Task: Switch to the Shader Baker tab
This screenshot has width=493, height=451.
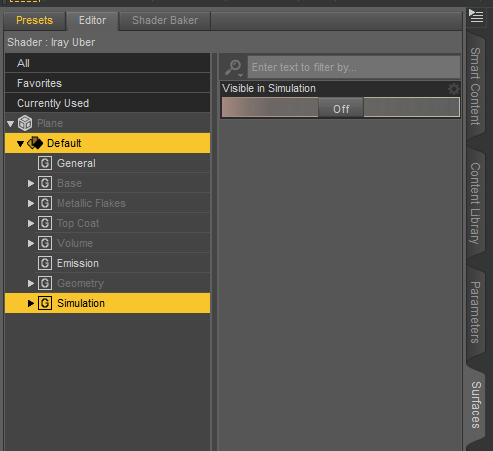Action: click(165, 20)
